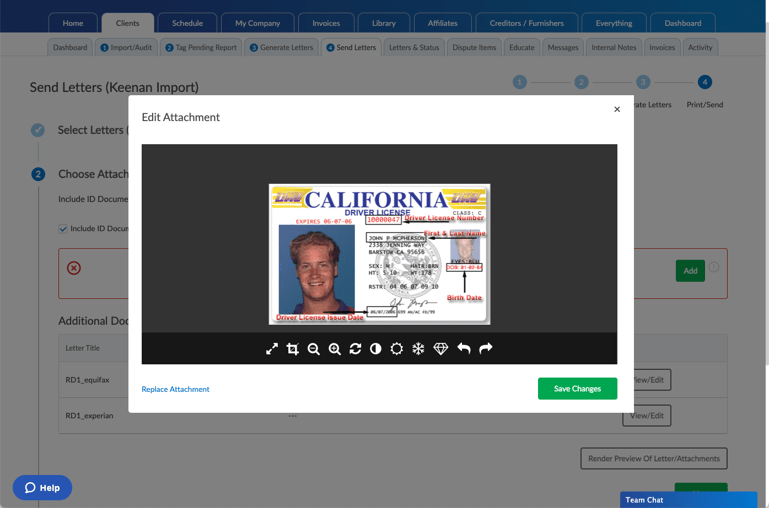
Task: Click the fullscreen expand arrows icon
Action: [x=272, y=349]
